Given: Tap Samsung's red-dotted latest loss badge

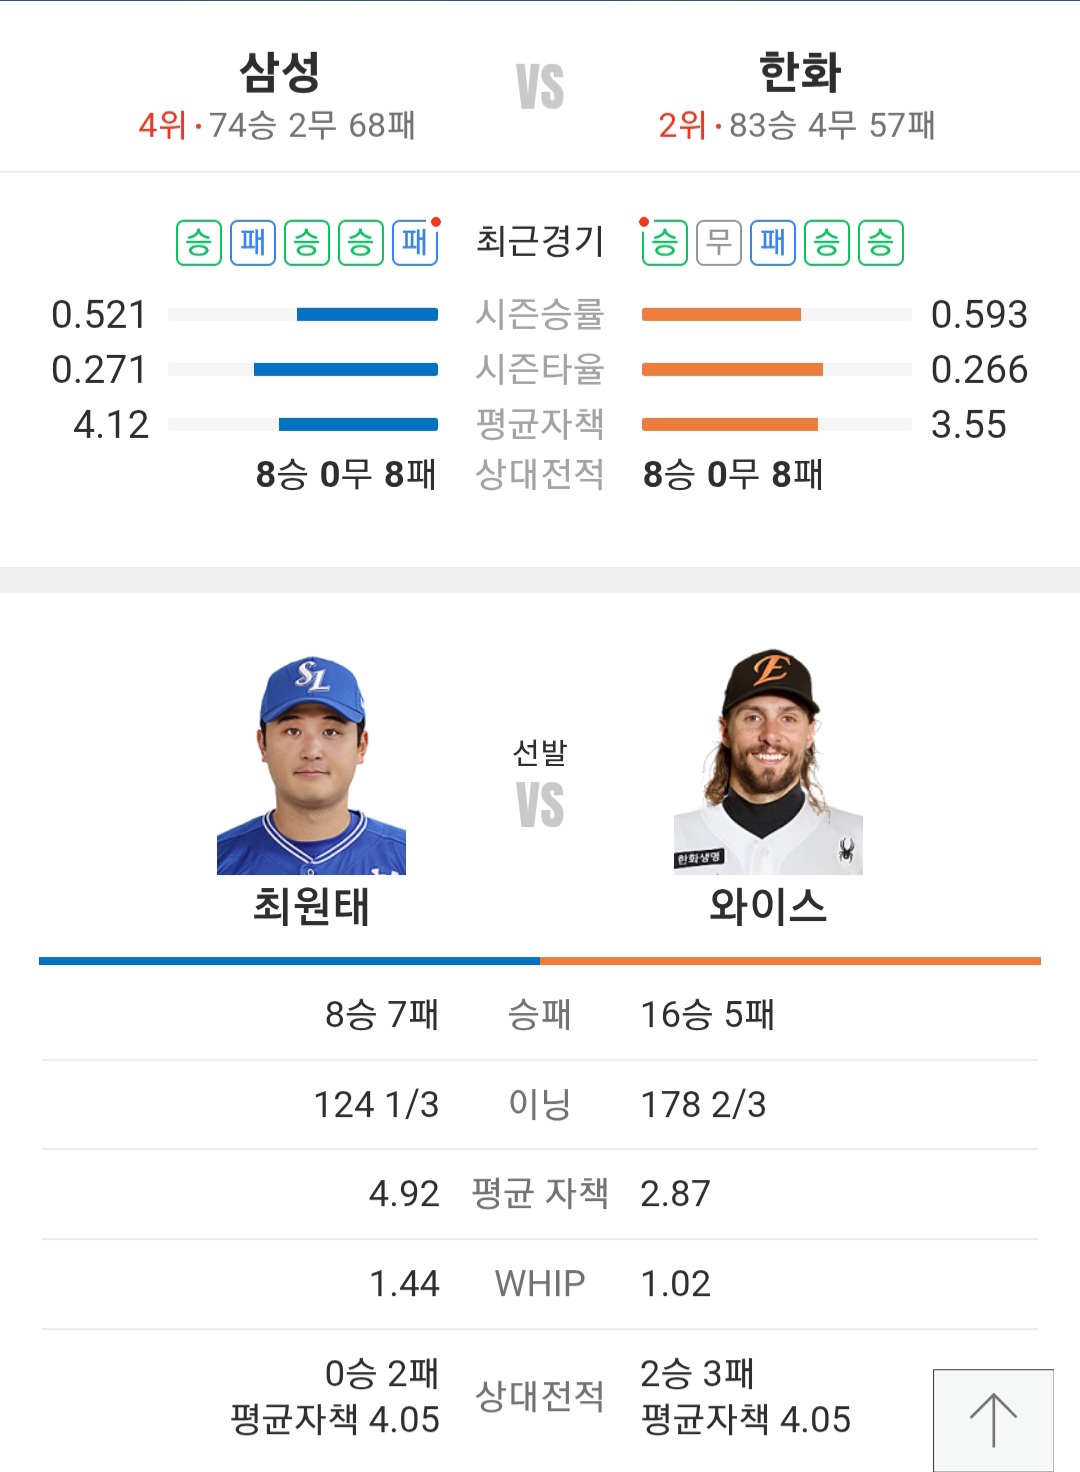Looking at the screenshot, I should coord(414,243).
